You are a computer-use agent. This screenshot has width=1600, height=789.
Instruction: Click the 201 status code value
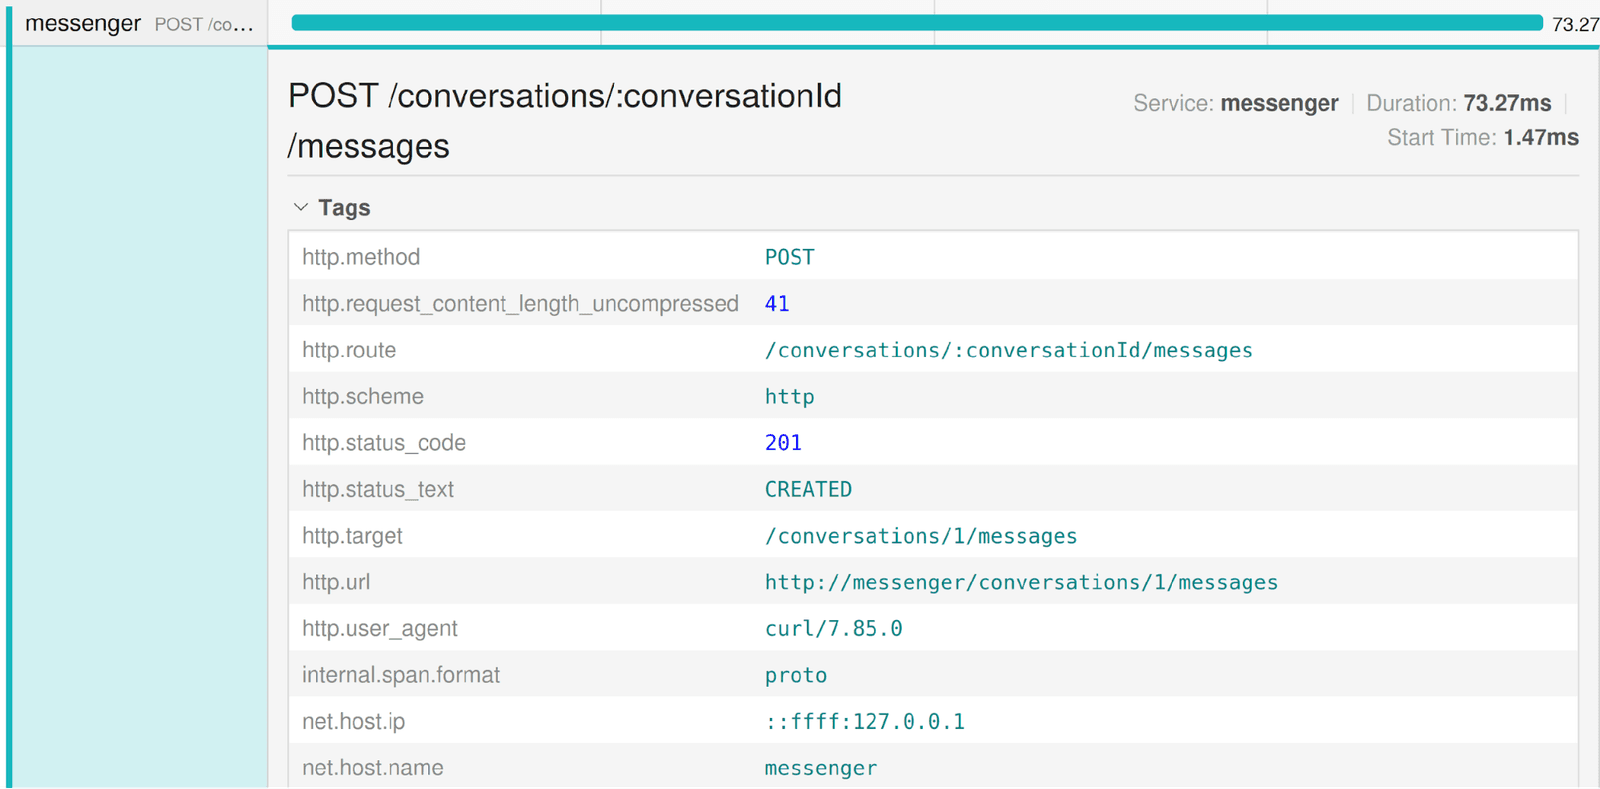click(783, 443)
